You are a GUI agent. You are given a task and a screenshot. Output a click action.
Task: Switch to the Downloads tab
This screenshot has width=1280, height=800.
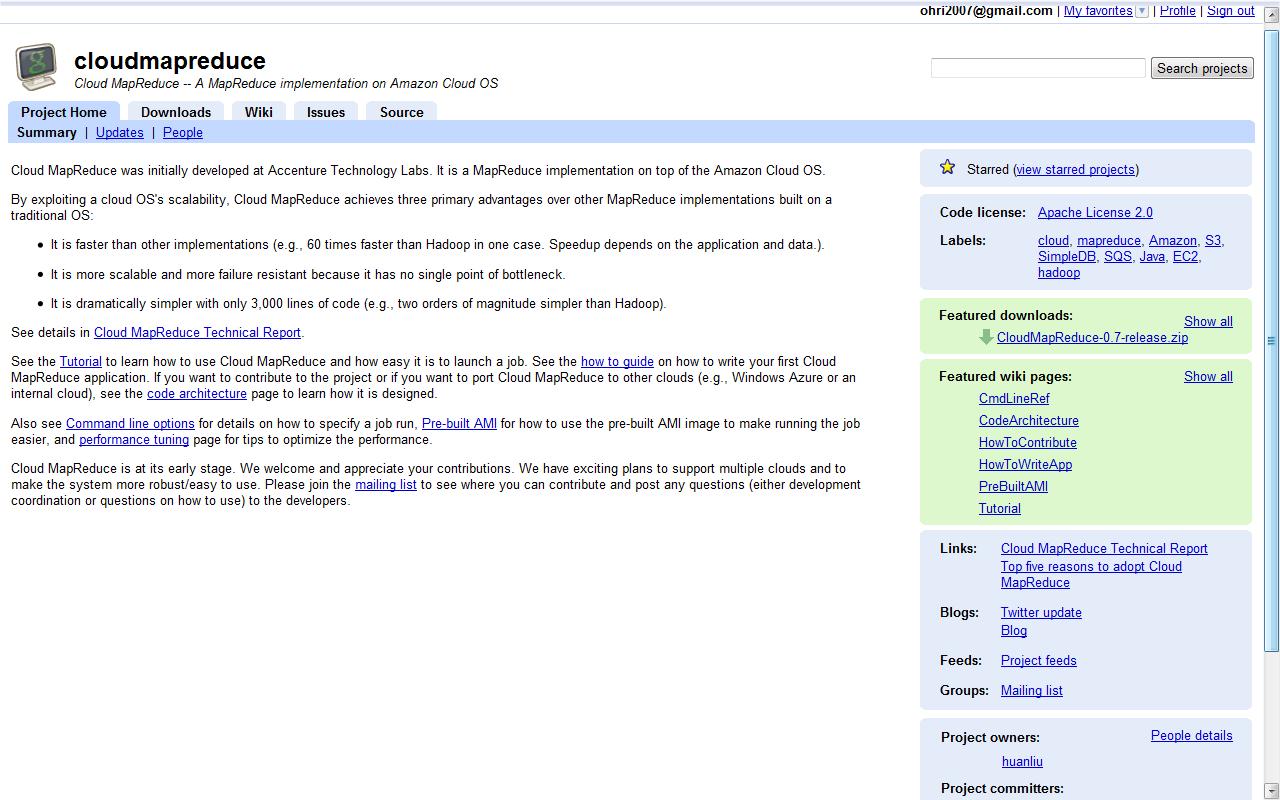(176, 112)
